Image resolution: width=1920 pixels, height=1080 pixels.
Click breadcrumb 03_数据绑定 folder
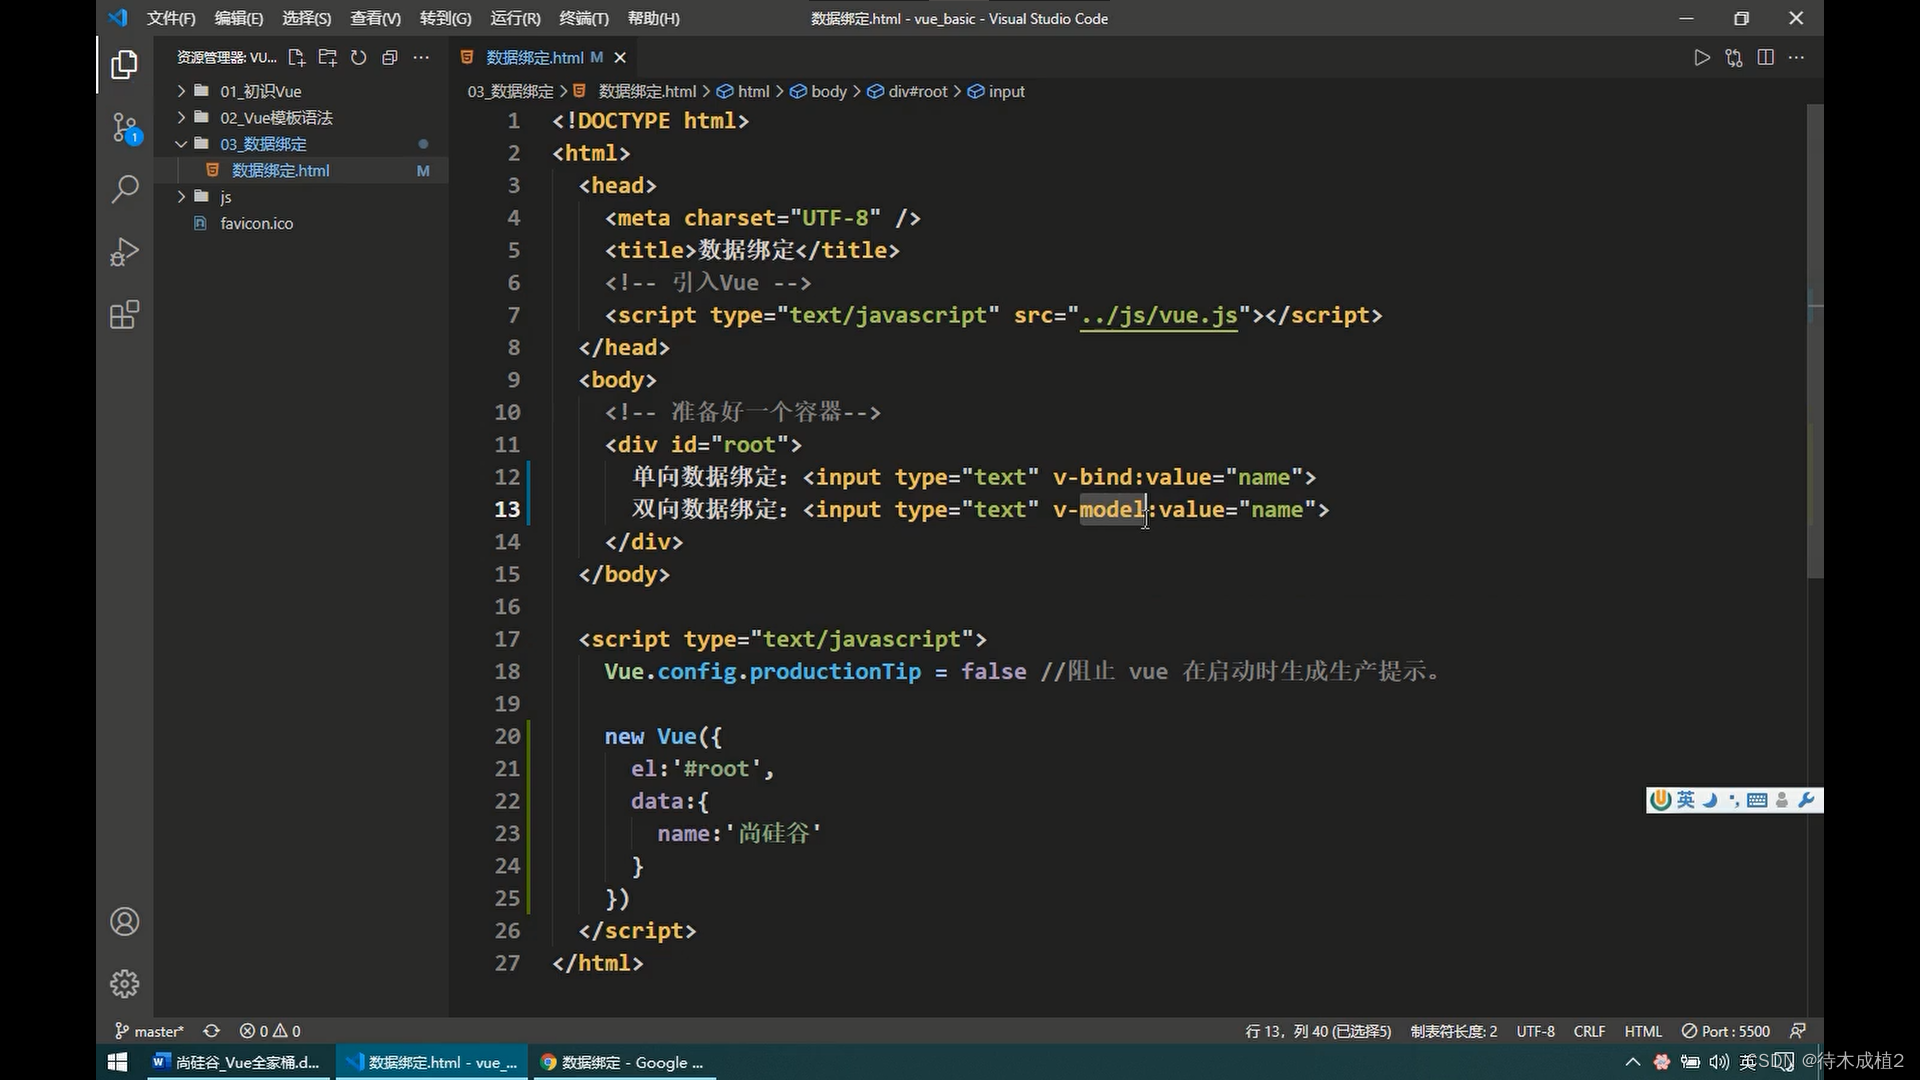click(510, 91)
